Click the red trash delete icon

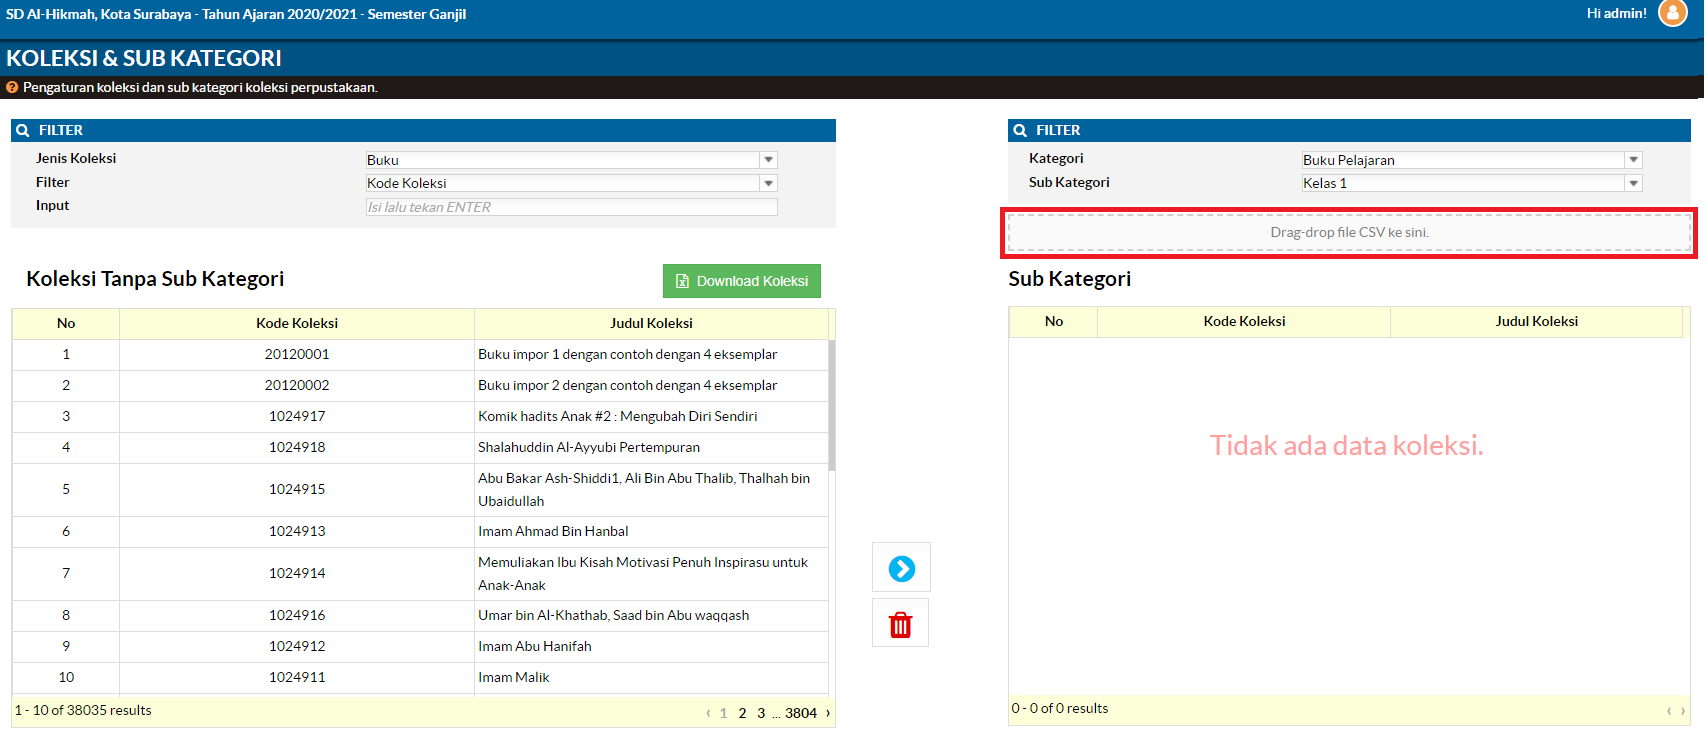point(900,624)
